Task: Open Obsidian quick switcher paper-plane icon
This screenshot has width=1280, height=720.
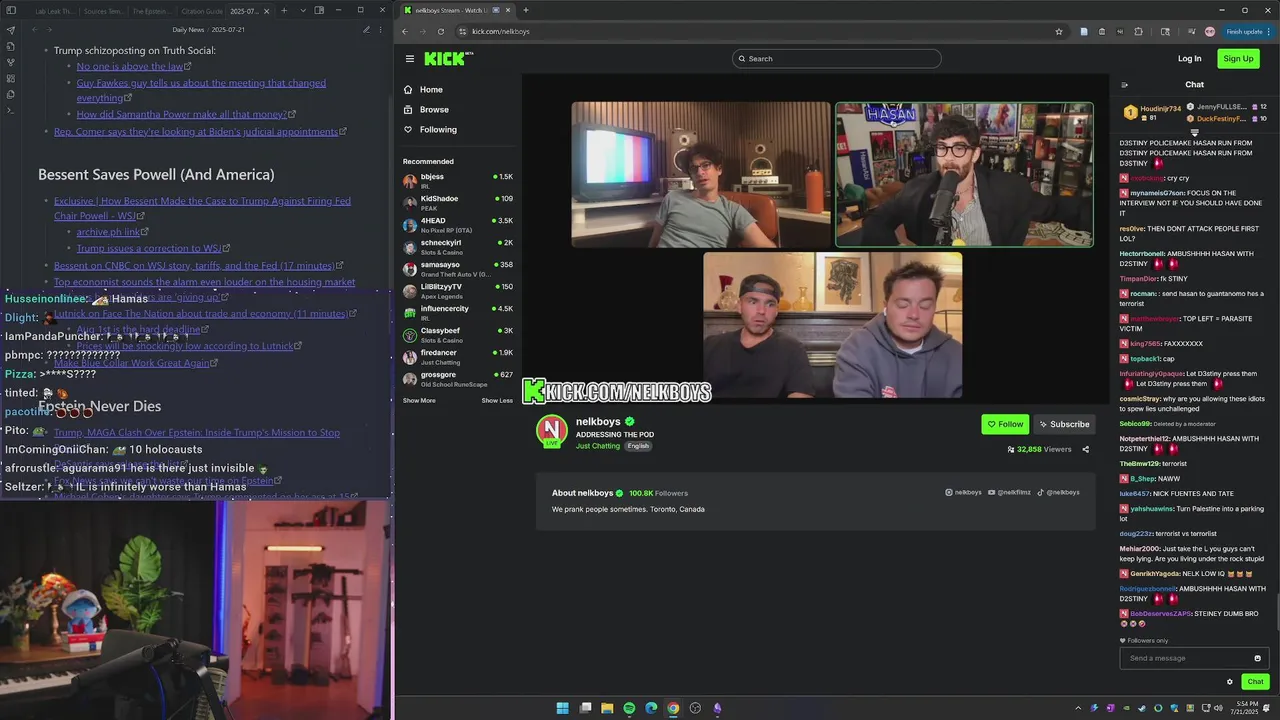Action: [10, 29]
